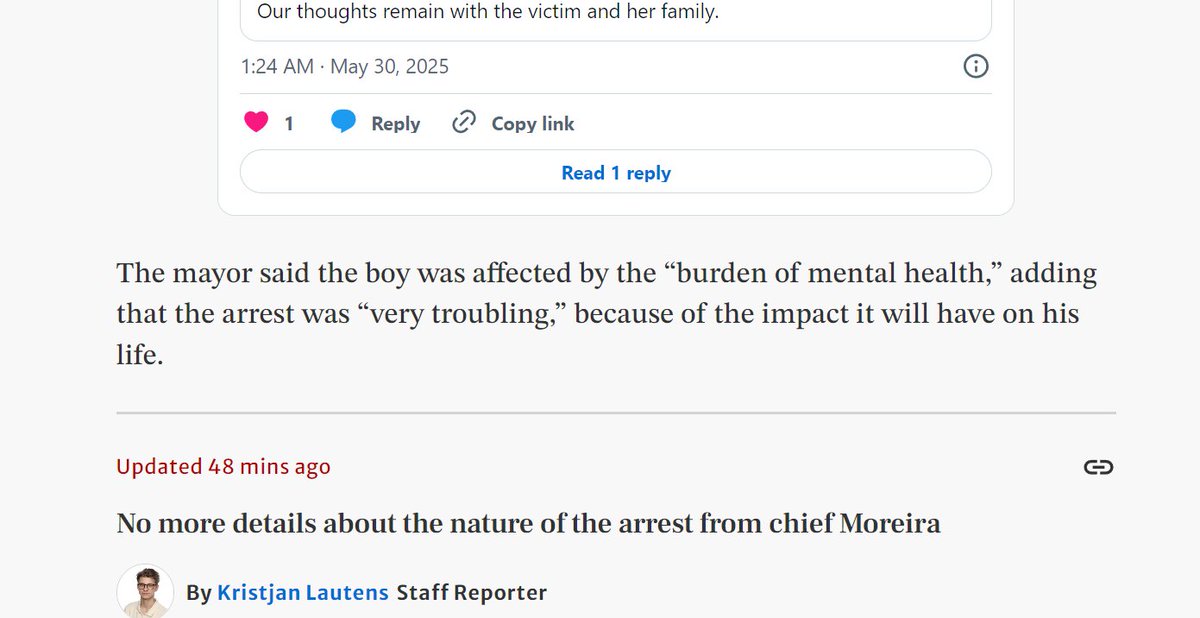
Task: Click the chain icon beside Copy link
Action: pos(463,123)
